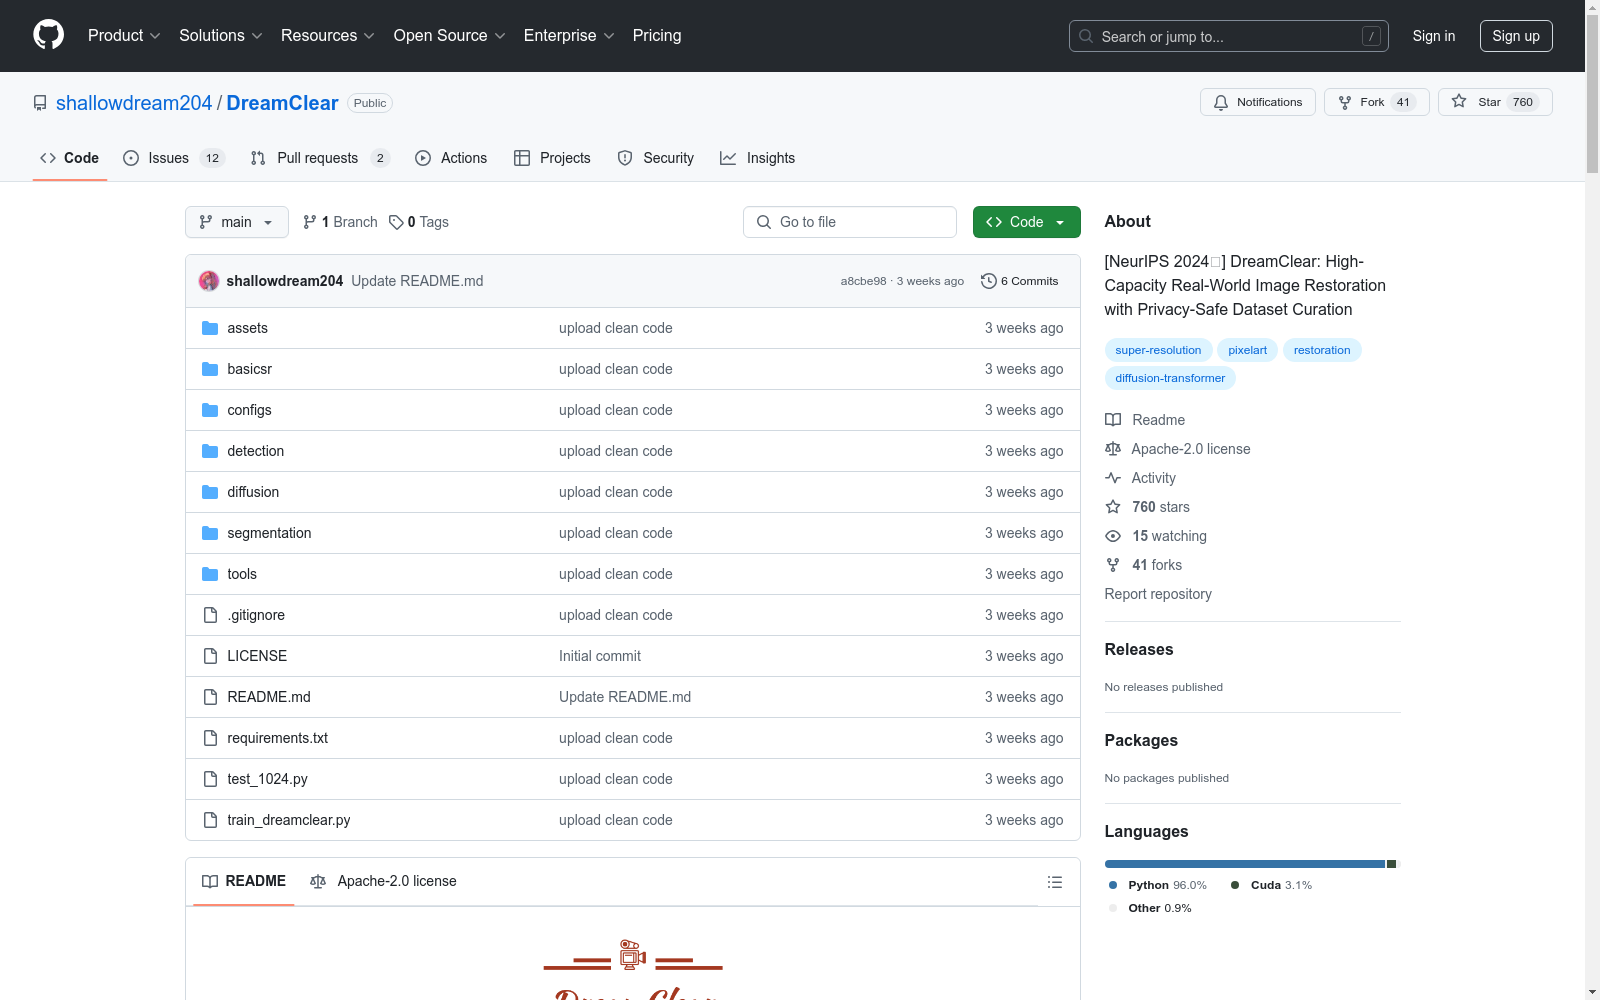Screen dimensions: 1600x1000
Task: Fork the DreamClear repository
Action: point(1376,102)
